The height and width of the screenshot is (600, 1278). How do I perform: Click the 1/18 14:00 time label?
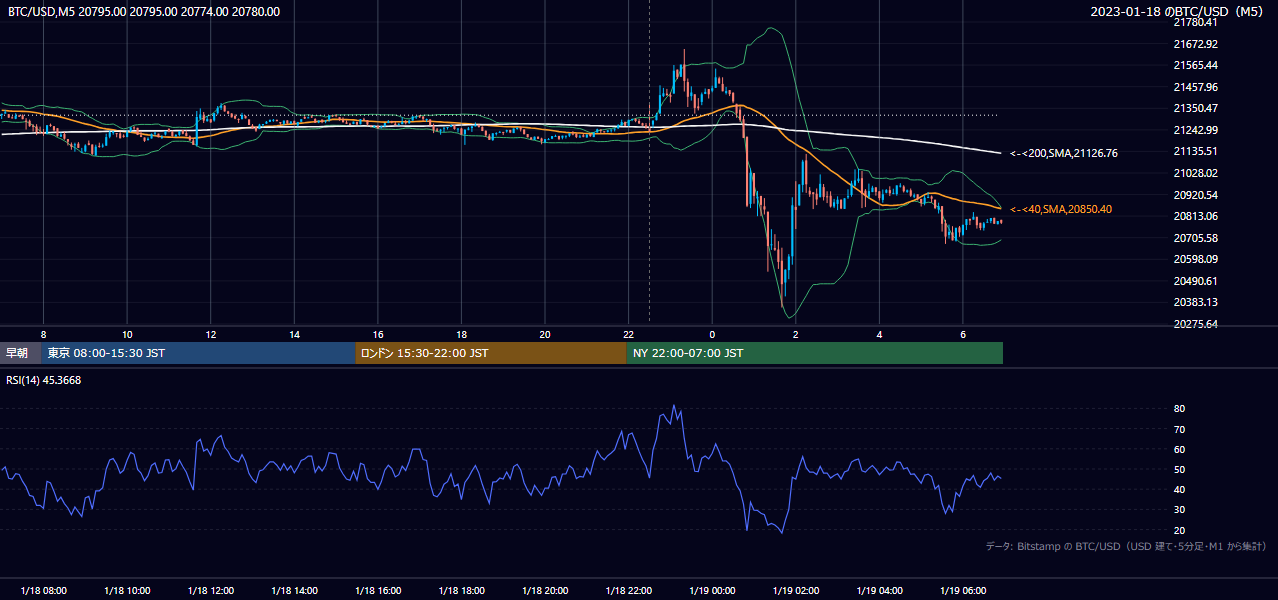(294, 591)
